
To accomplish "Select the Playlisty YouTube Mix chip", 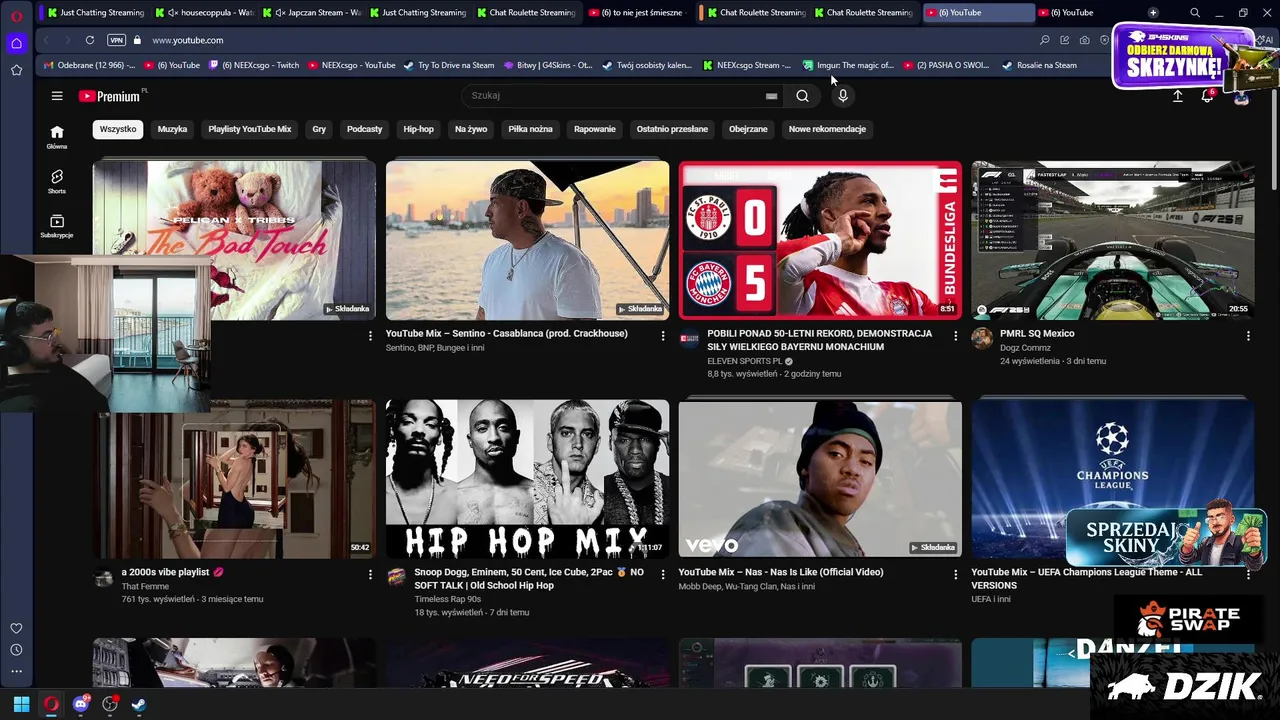I will pos(250,129).
